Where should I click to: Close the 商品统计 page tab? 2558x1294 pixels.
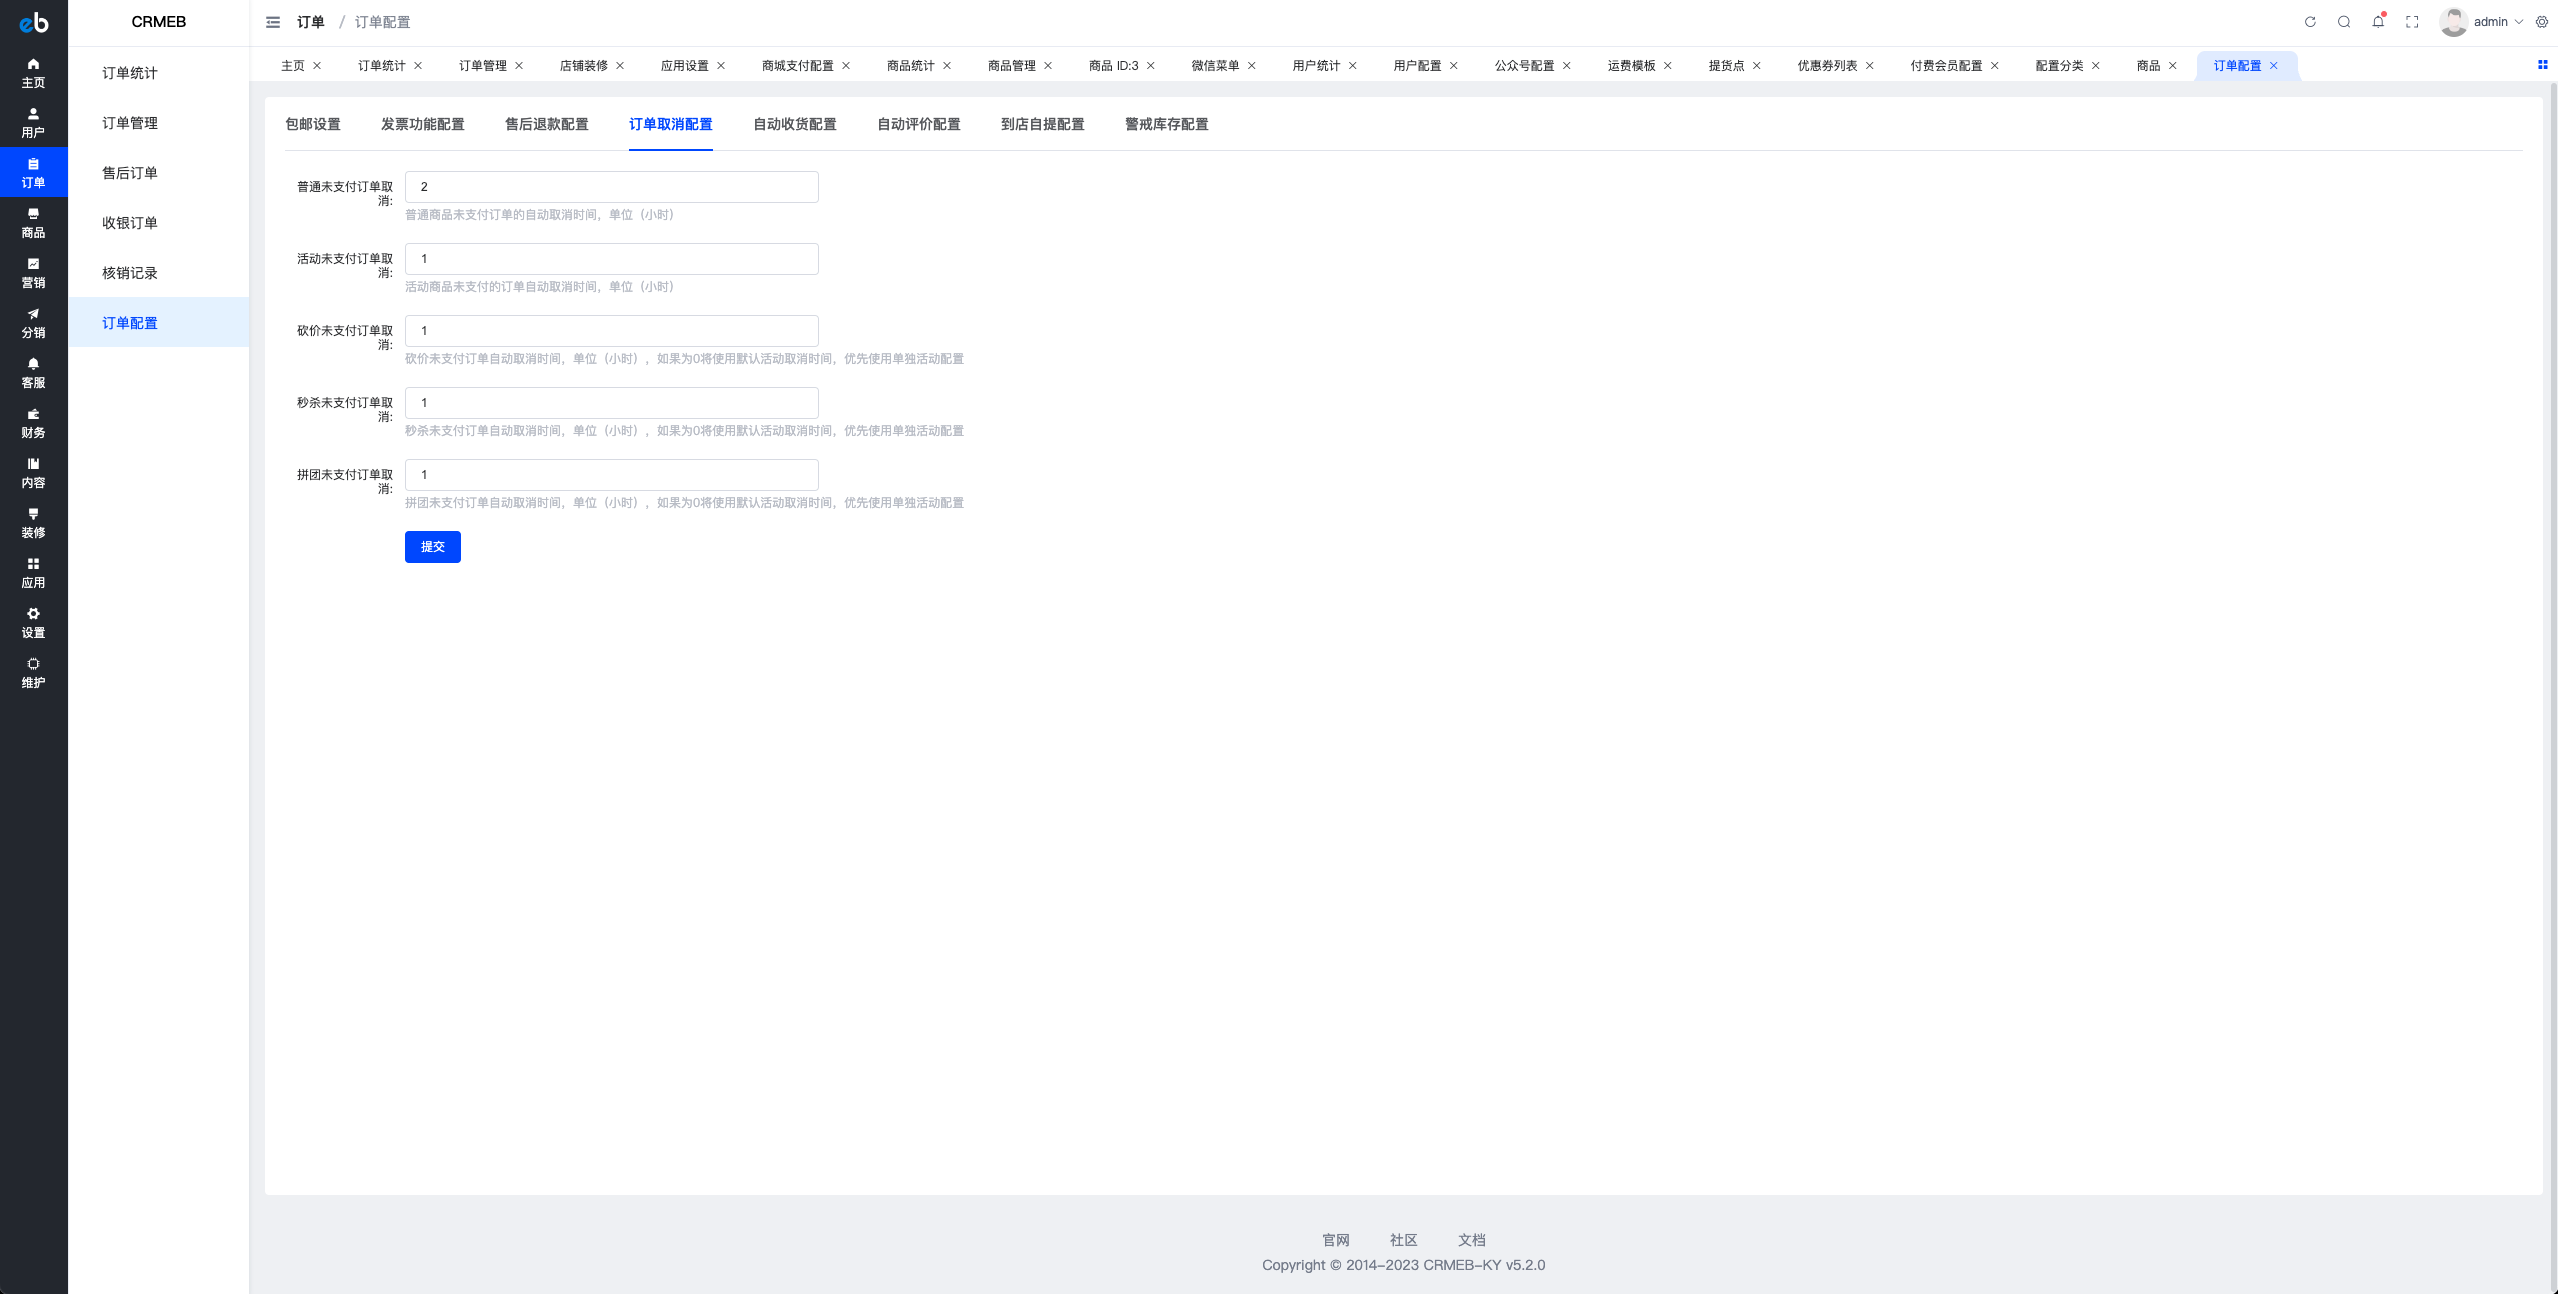click(x=947, y=66)
